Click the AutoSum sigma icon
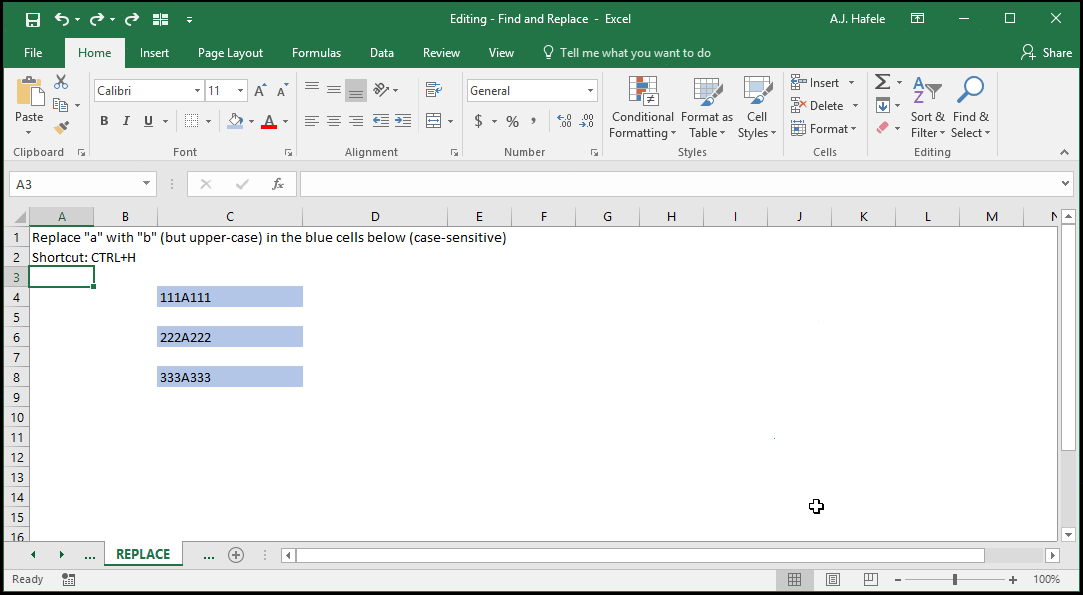Viewport: 1083px width, 595px height. tap(882, 82)
